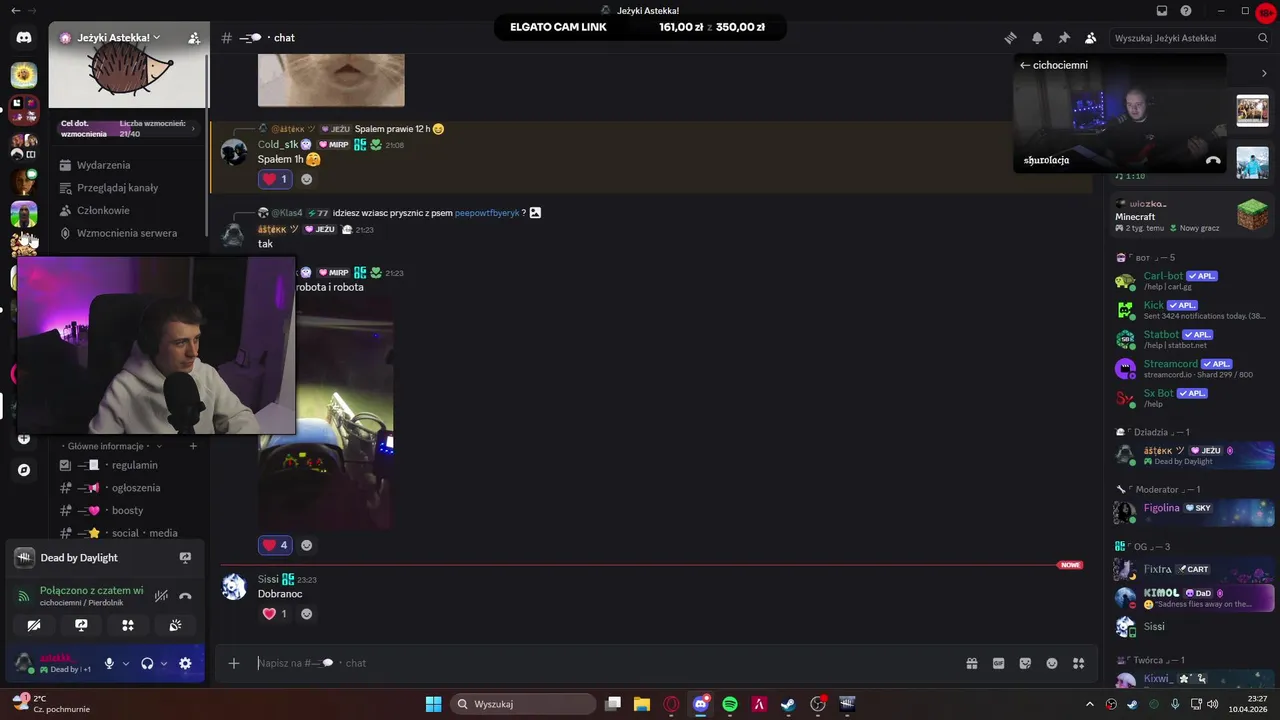Open Activities icon in voice panel
This screenshot has height=720, width=1280.
click(x=128, y=625)
